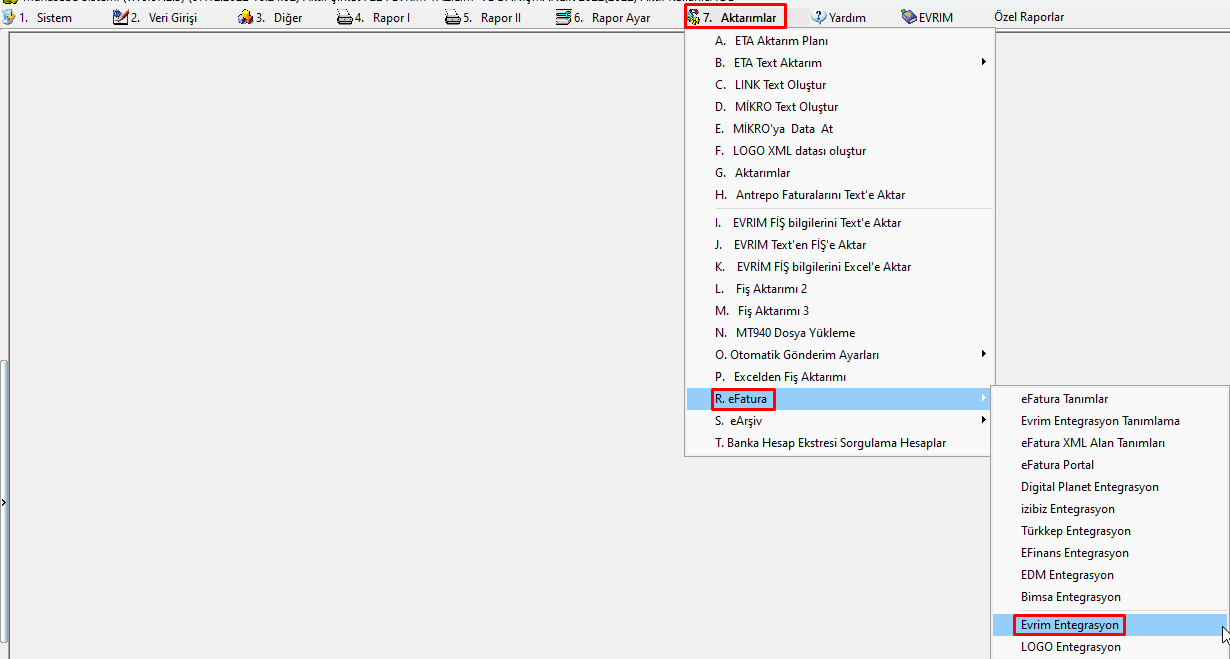Choose Bimsa Entegrasyon
Image resolution: width=1230 pixels, height=659 pixels.
[1110, 597]
